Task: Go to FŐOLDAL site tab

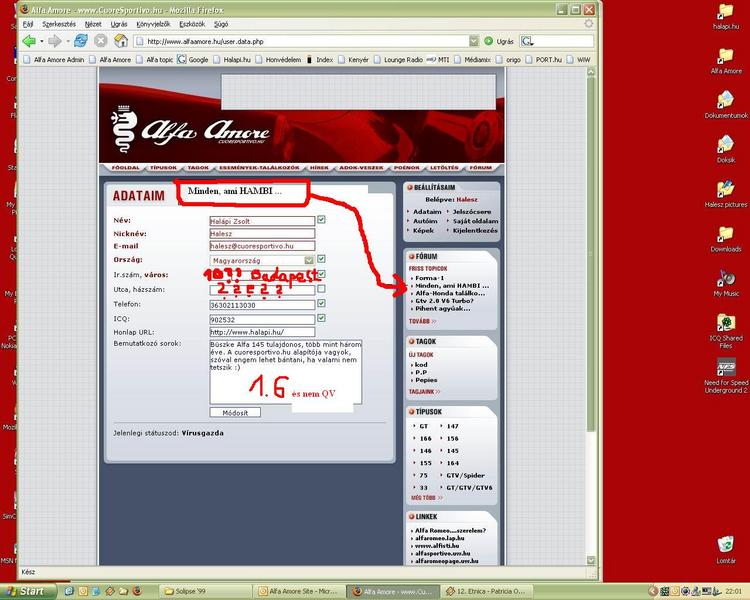Action: point(125,168)
